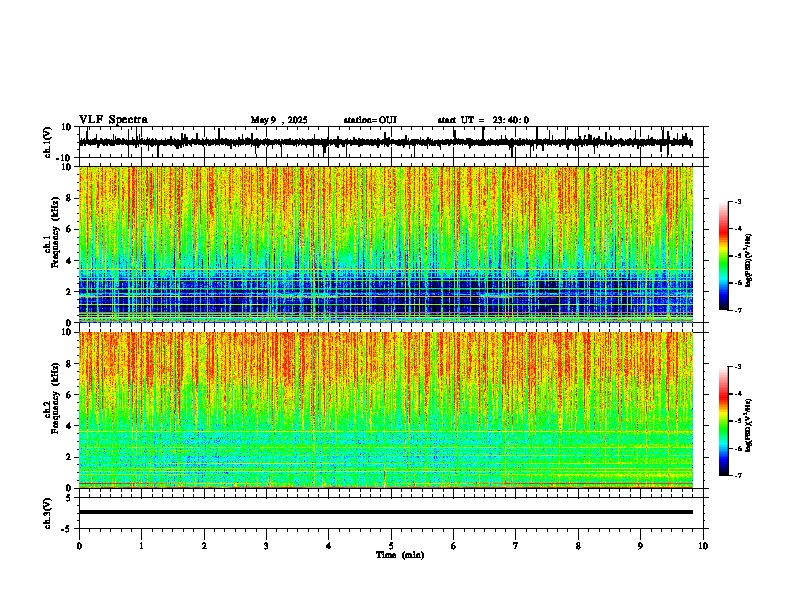Screen dimensions: 792x612
Task: Click the 8 tick on Time axis
Action: (x=578, y=546)
